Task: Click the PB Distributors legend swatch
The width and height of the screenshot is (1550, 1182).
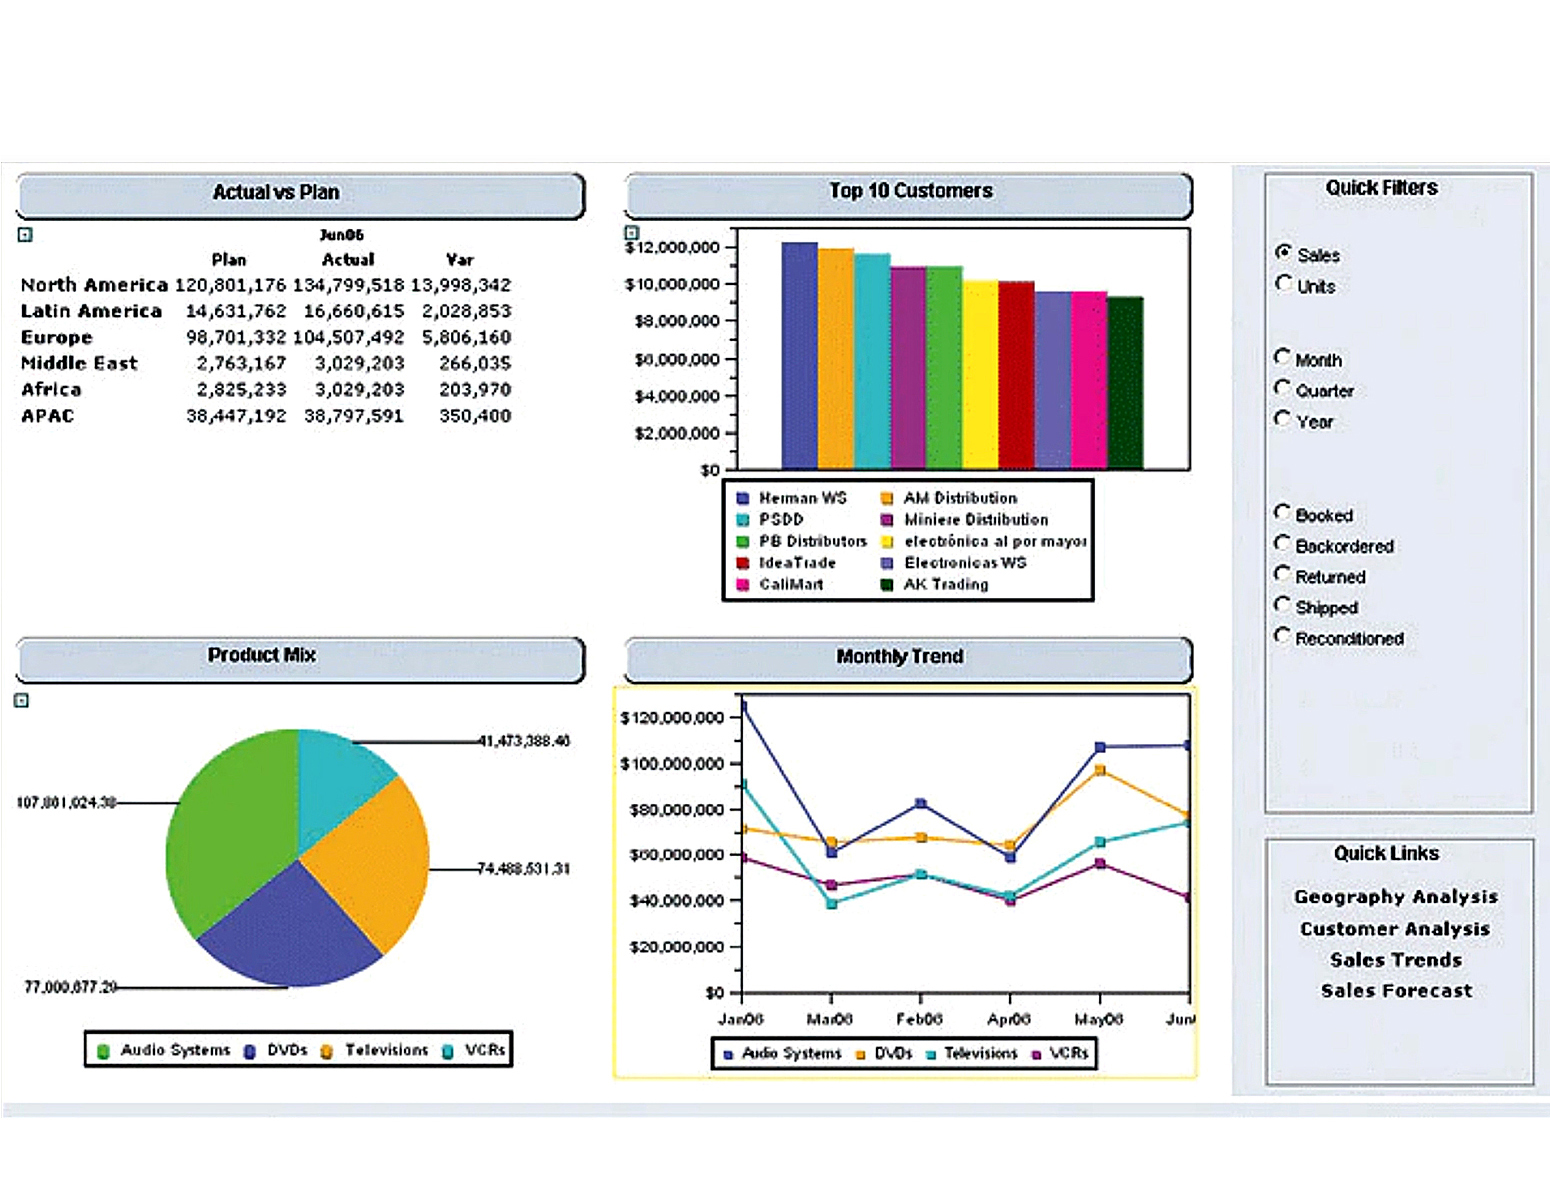Action: 743,542
